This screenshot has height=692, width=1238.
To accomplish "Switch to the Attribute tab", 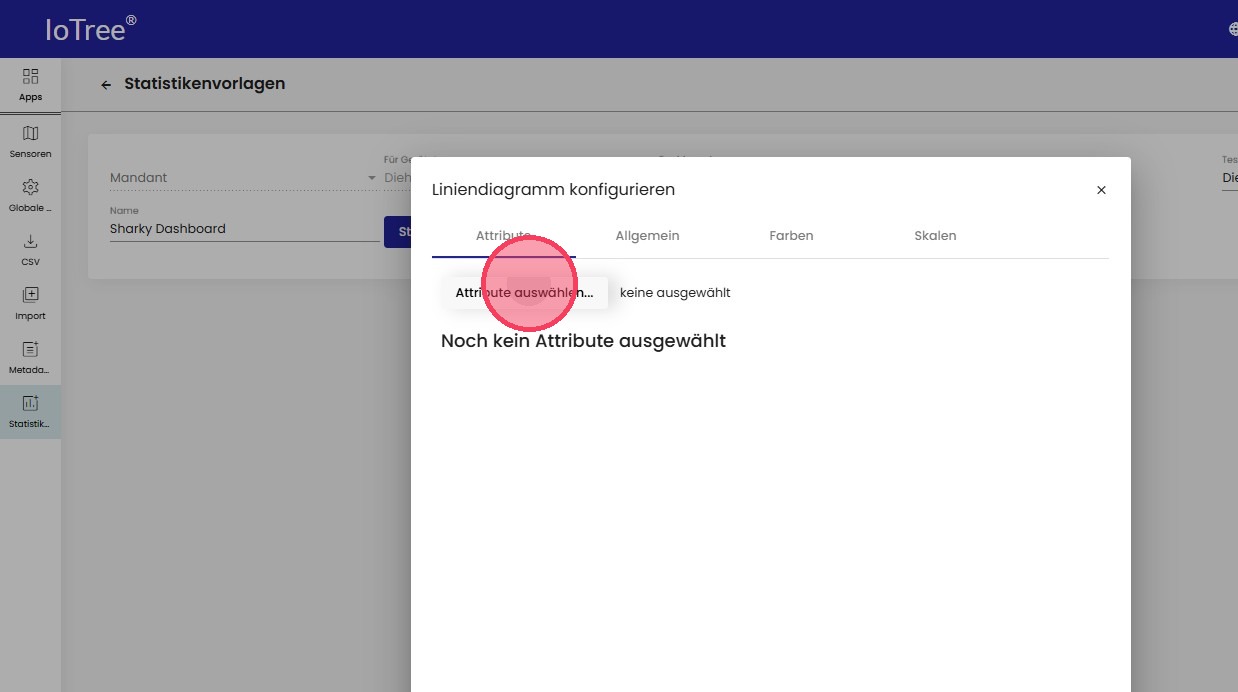I will 503,236.
